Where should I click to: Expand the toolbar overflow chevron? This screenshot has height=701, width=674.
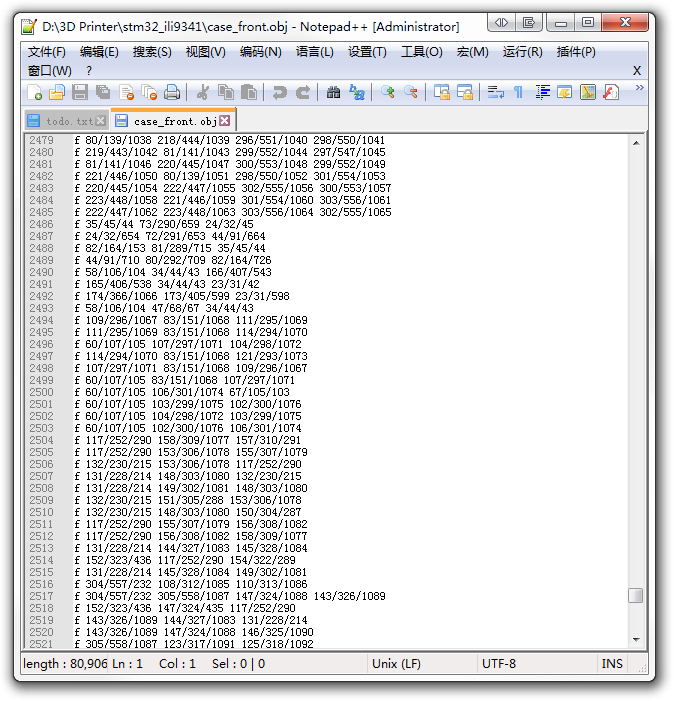(x=639, y=89)
